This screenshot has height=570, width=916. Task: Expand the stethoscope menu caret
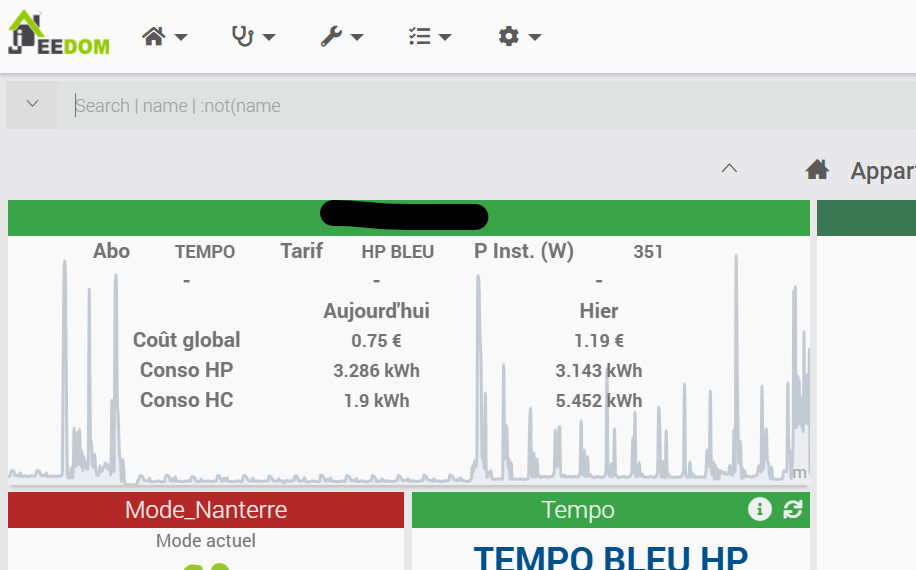click(x=269, y=37)
